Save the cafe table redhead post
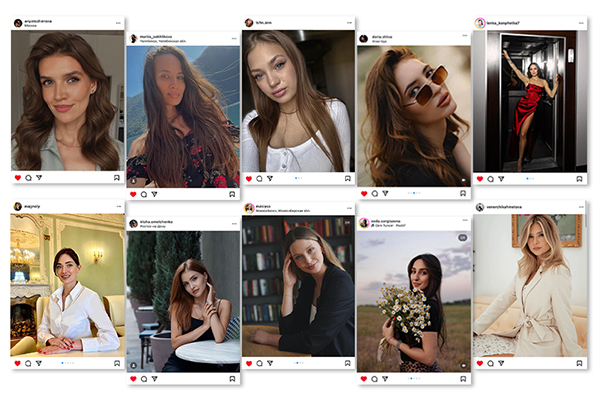Image resolution: width=600 pixels, height=400 pixels. (232, 379)
